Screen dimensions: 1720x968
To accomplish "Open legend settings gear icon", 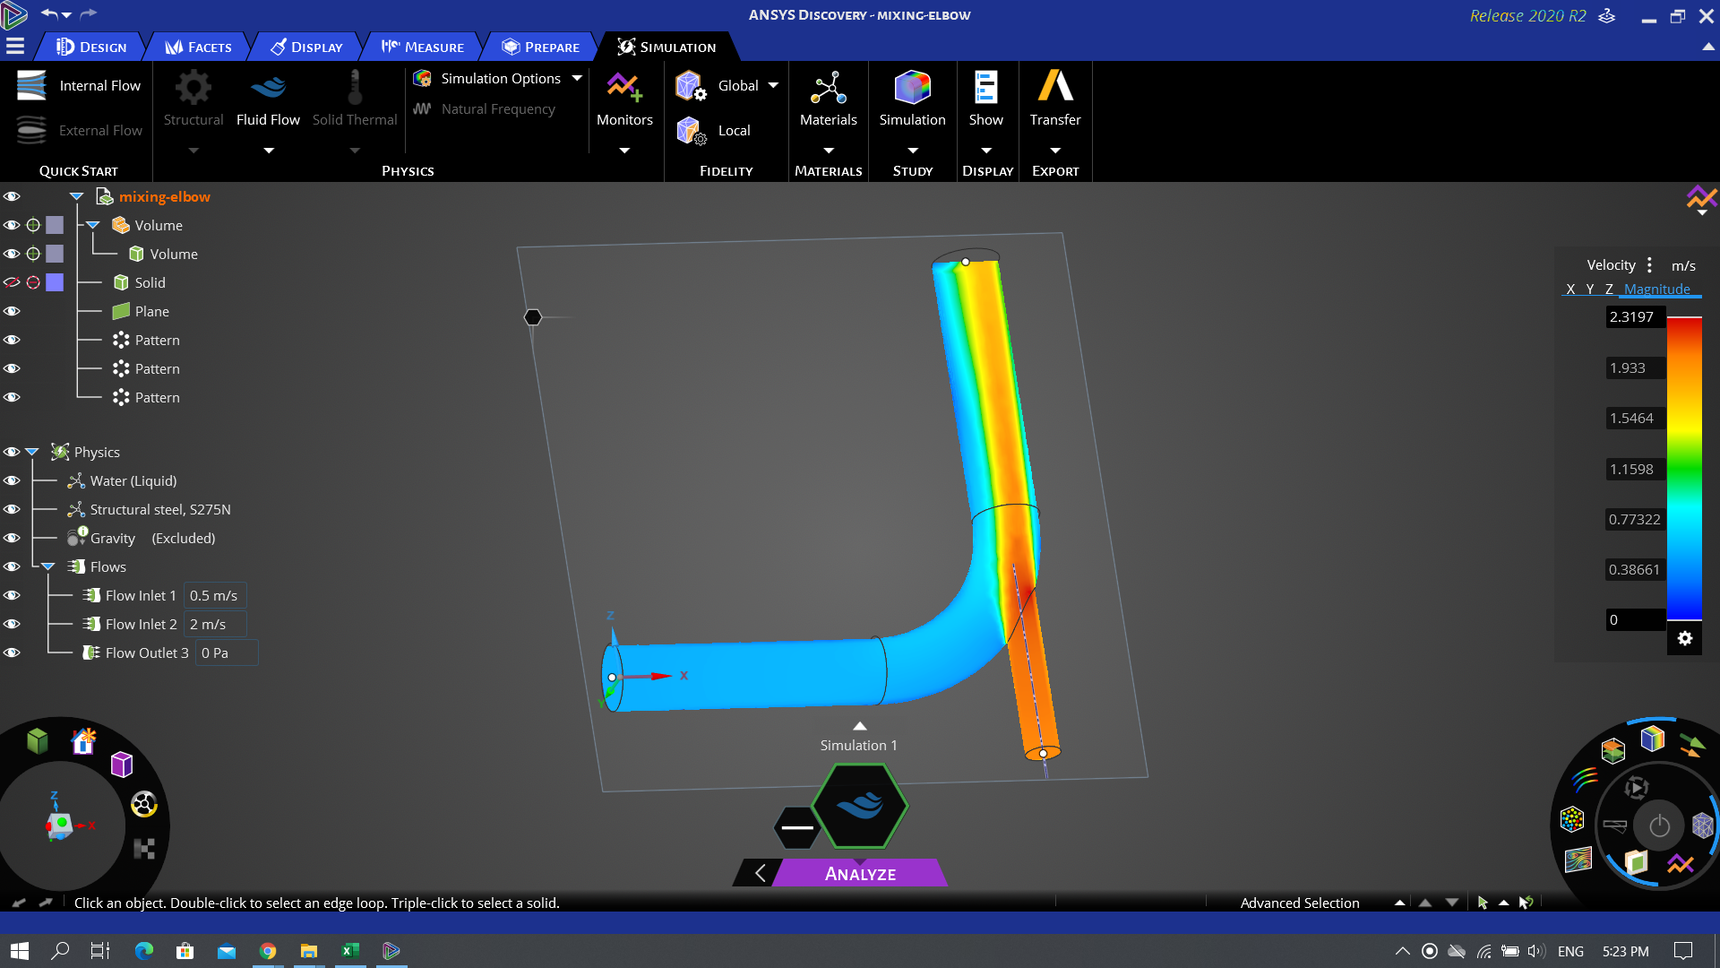I will coord(1685,638).
